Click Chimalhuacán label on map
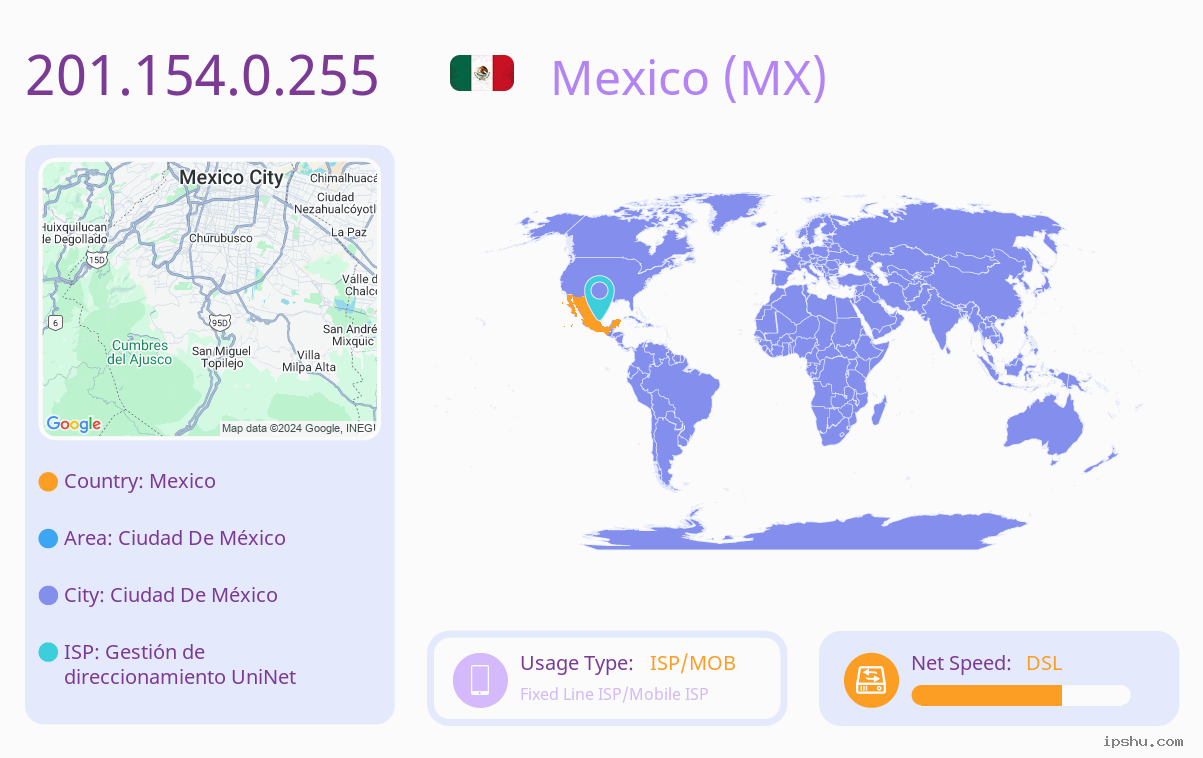 (343, 178)
